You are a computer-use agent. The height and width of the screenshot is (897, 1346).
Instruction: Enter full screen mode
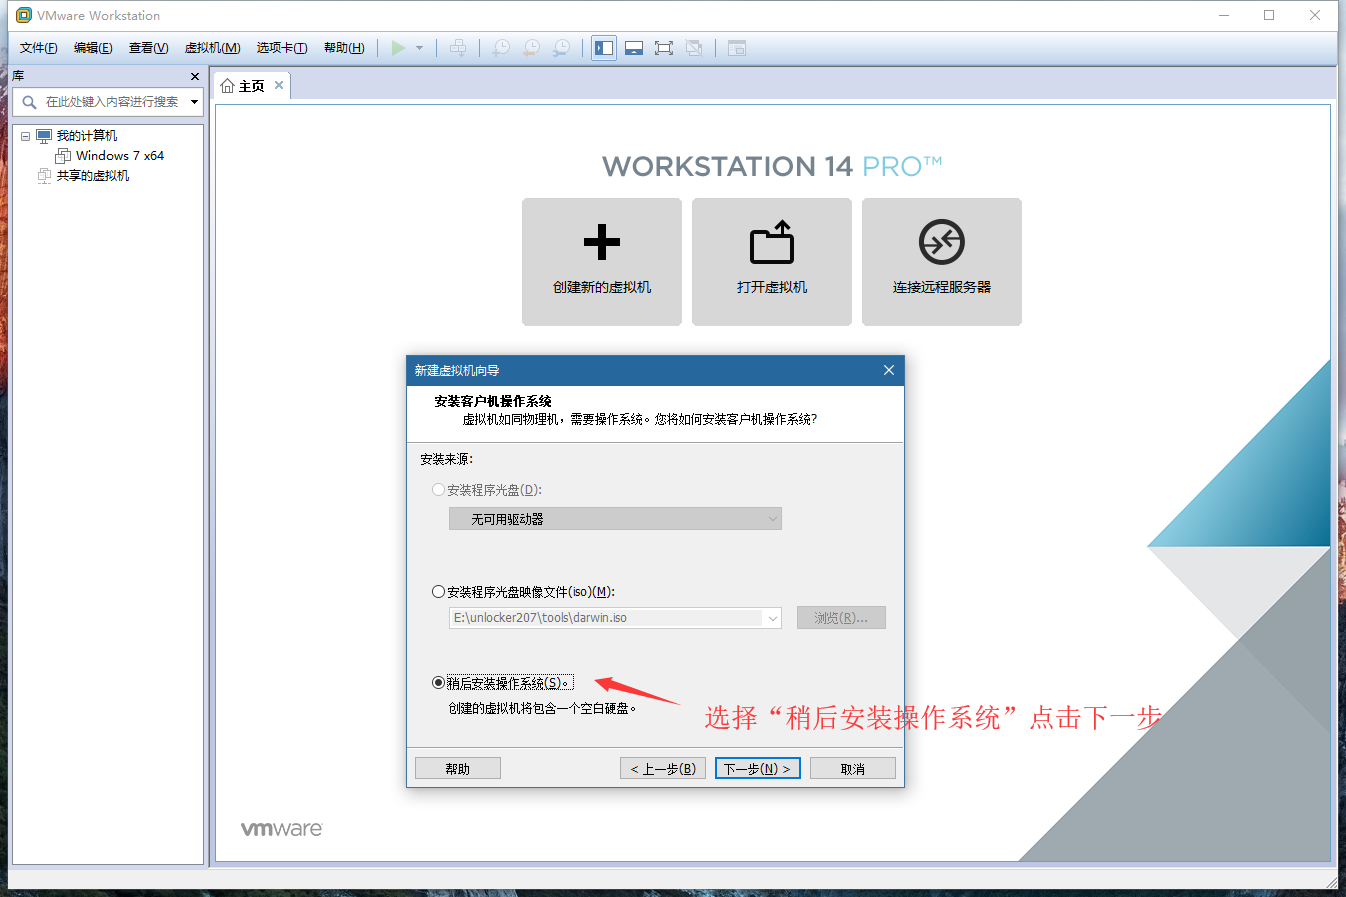(664, 47)
